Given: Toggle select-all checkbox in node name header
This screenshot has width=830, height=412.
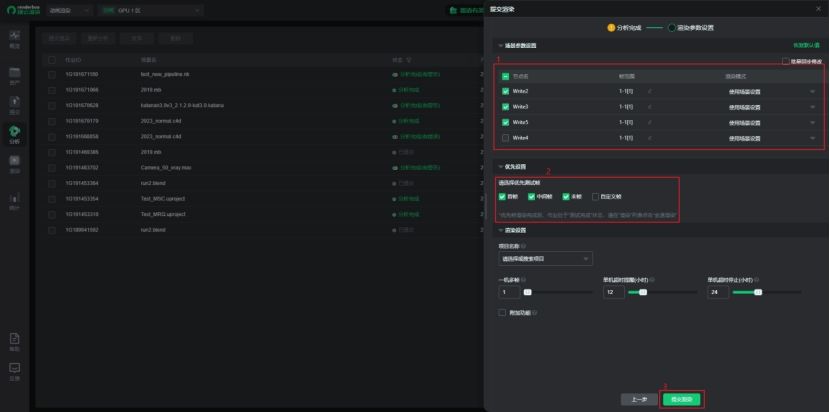Looking at the screenshot, I should tap(506, 77).
